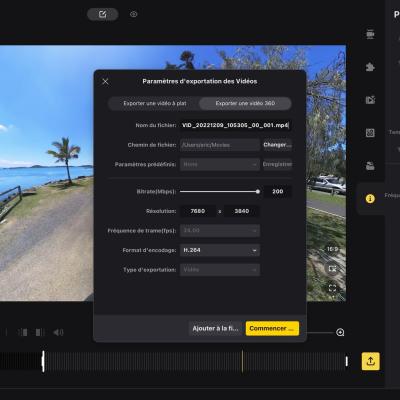The height and width of the screenshot is (400, 400).
Task: Click the yellow Commencer button
Action: (272, 328)
